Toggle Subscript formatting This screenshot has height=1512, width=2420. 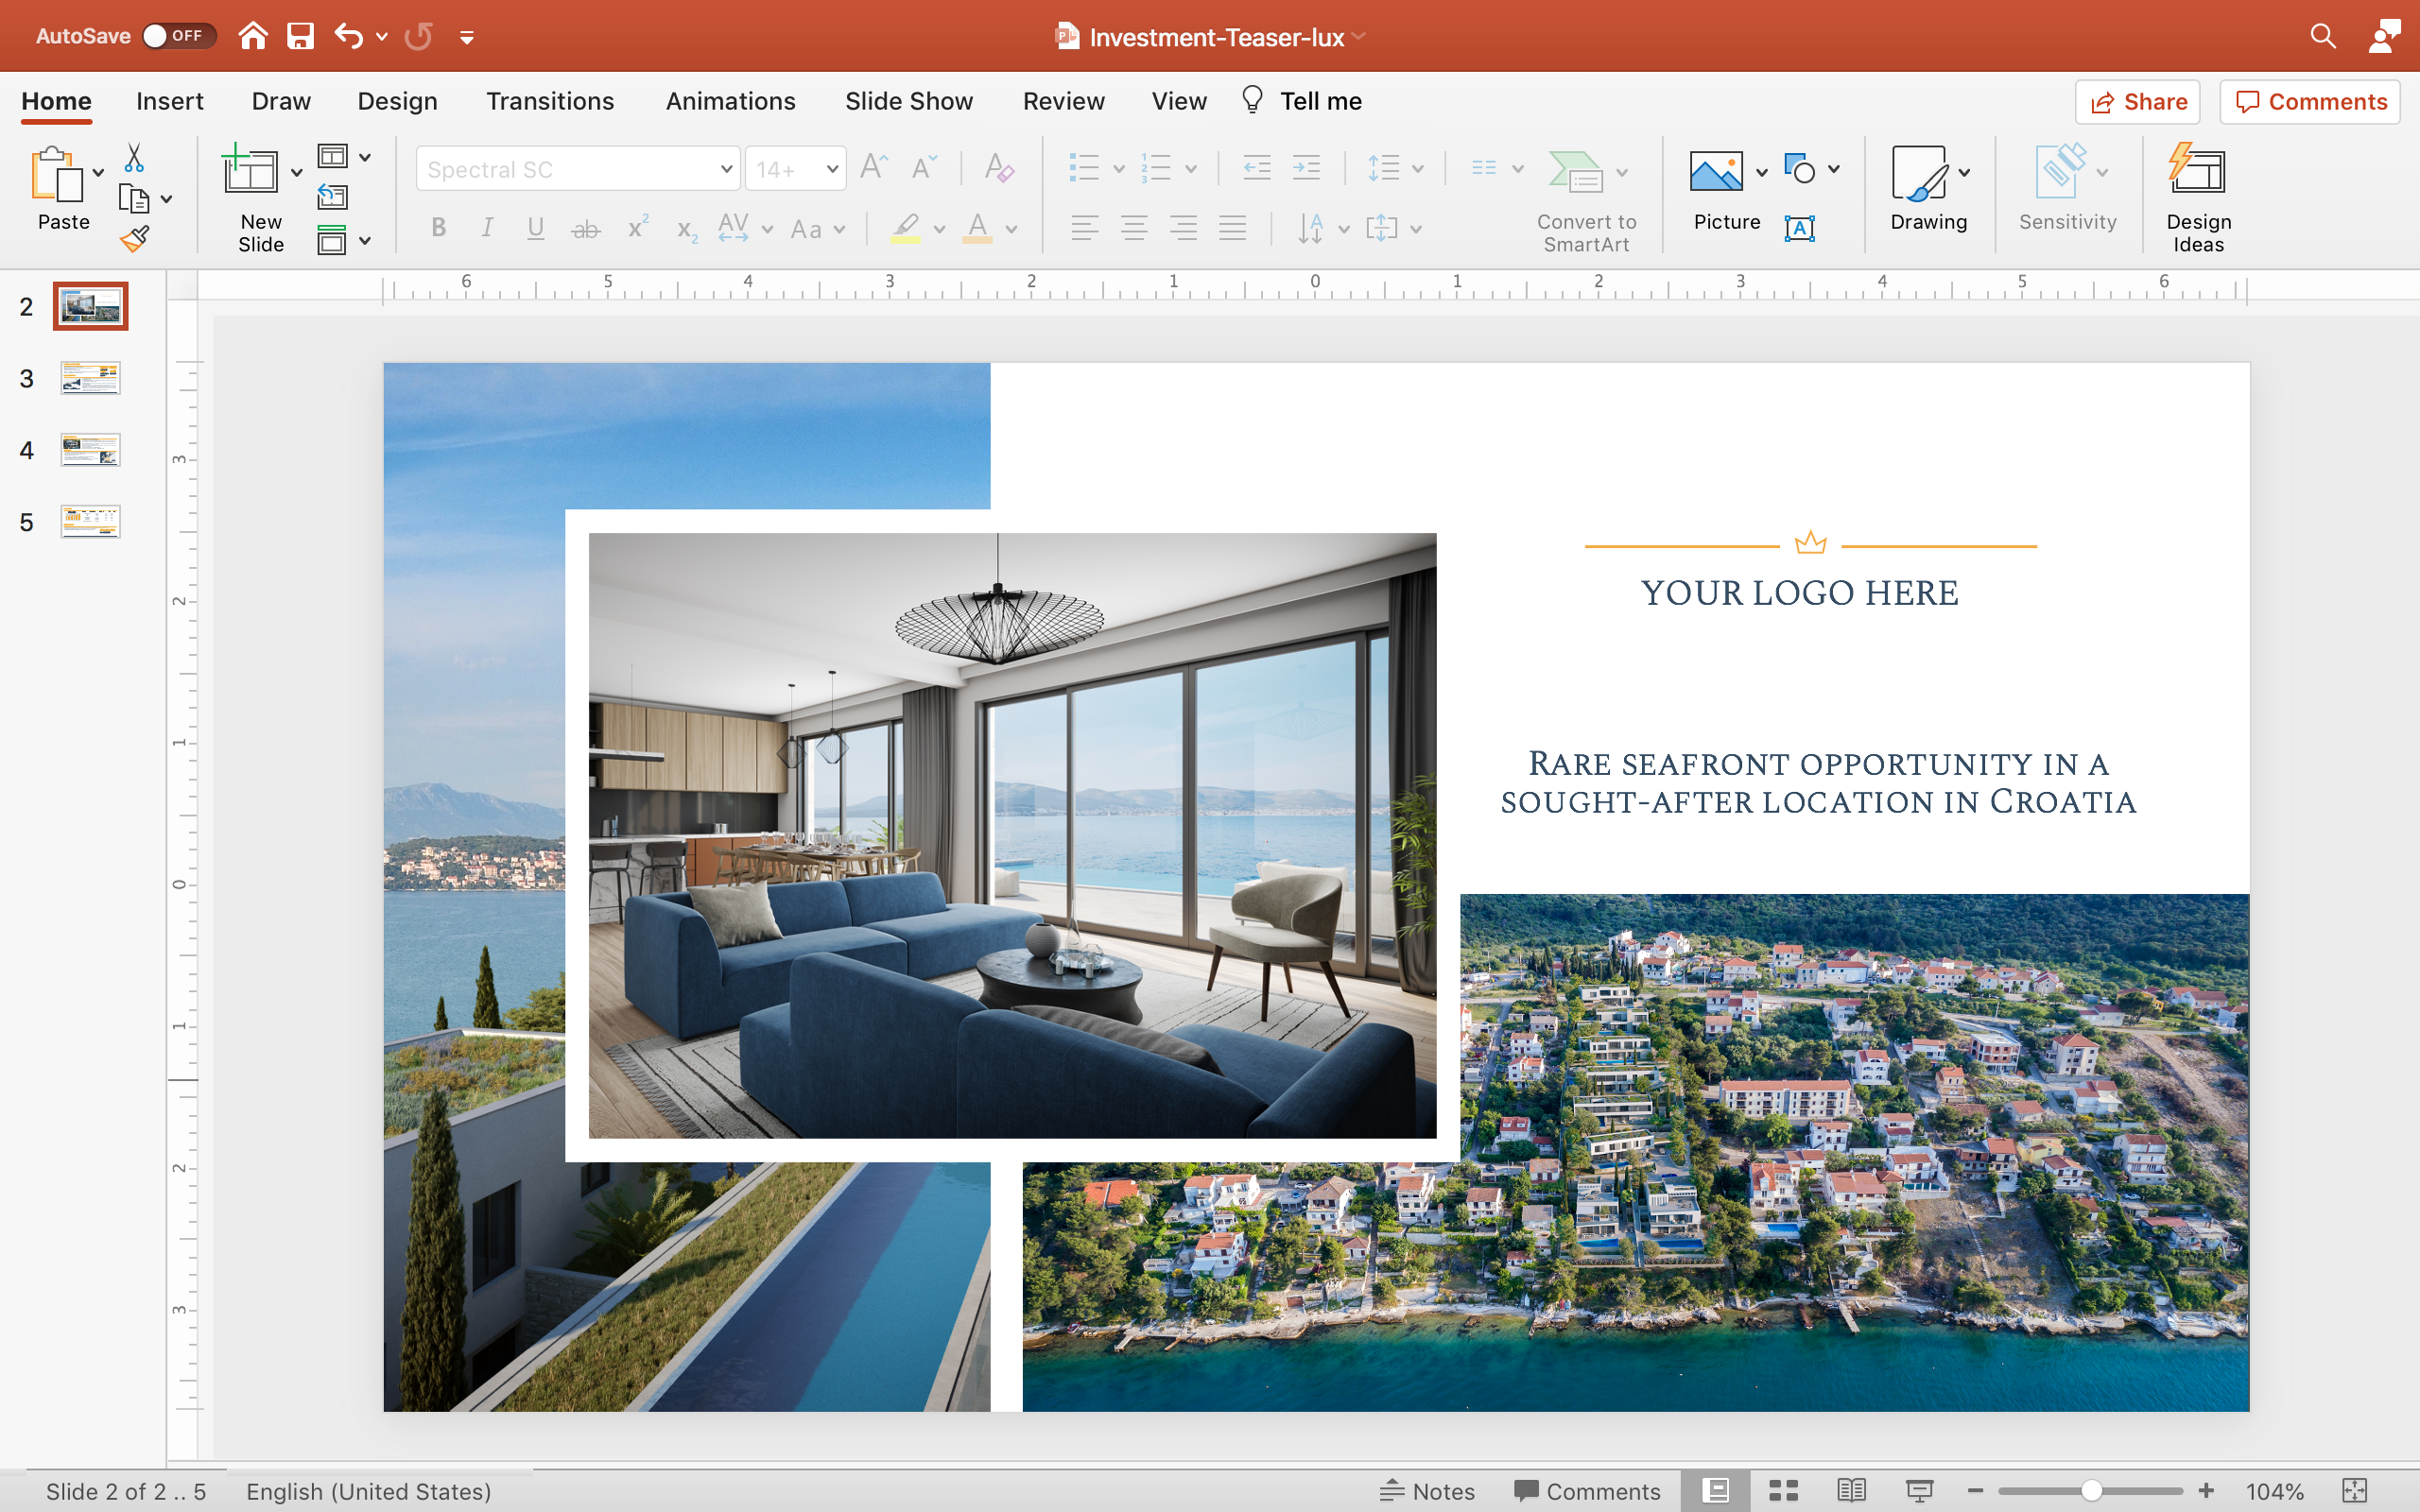pos(687,230)
